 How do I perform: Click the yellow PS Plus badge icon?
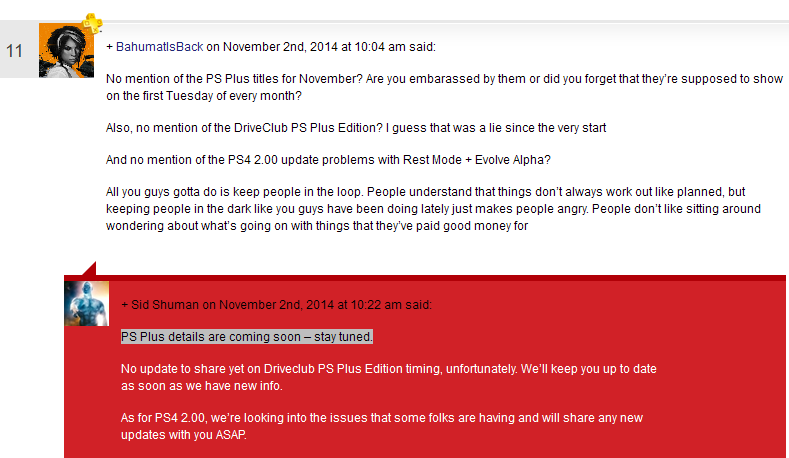tap(93, 23)
